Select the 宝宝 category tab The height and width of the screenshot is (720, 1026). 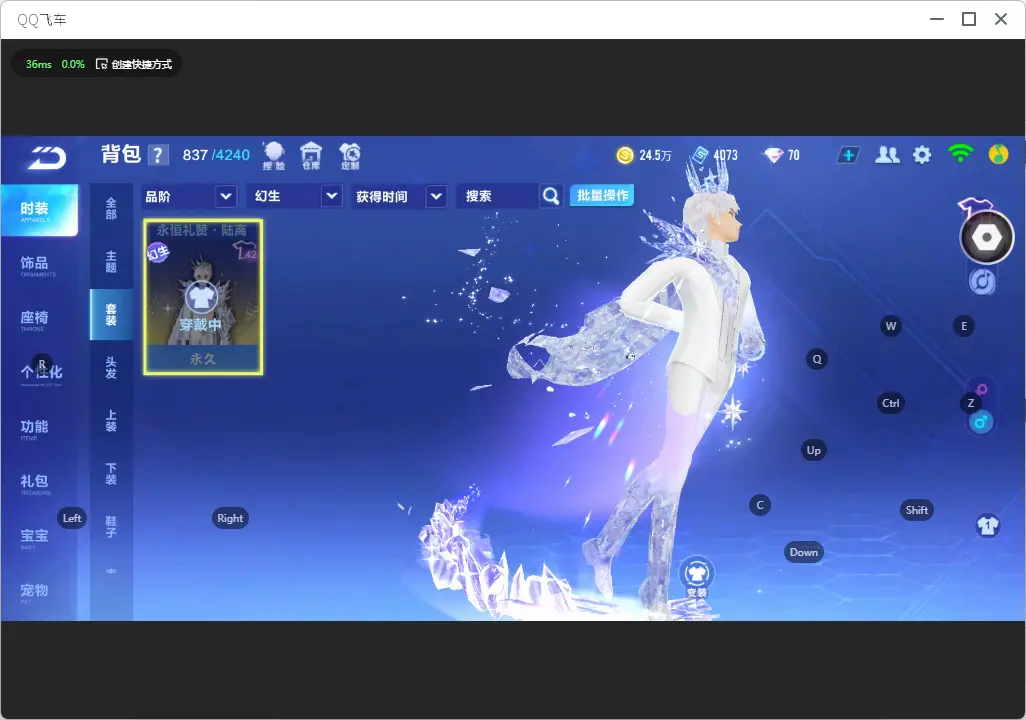39,537
